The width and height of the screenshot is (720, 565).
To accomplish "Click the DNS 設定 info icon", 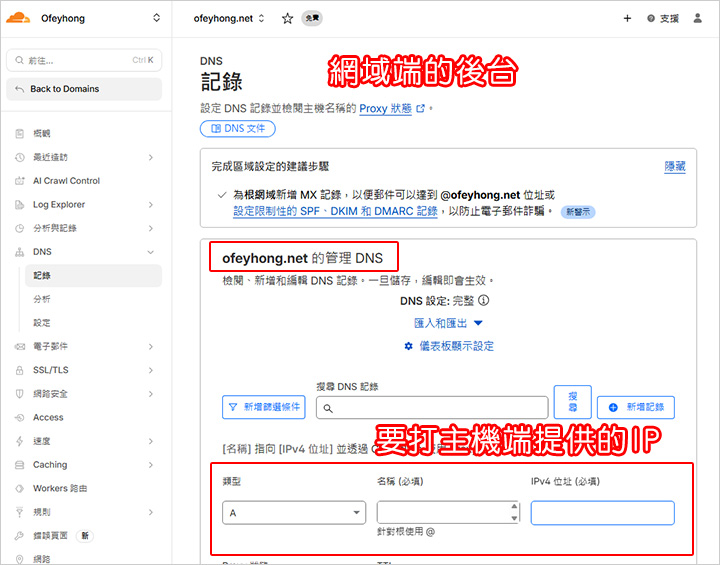I will click(x=483, y=300).
